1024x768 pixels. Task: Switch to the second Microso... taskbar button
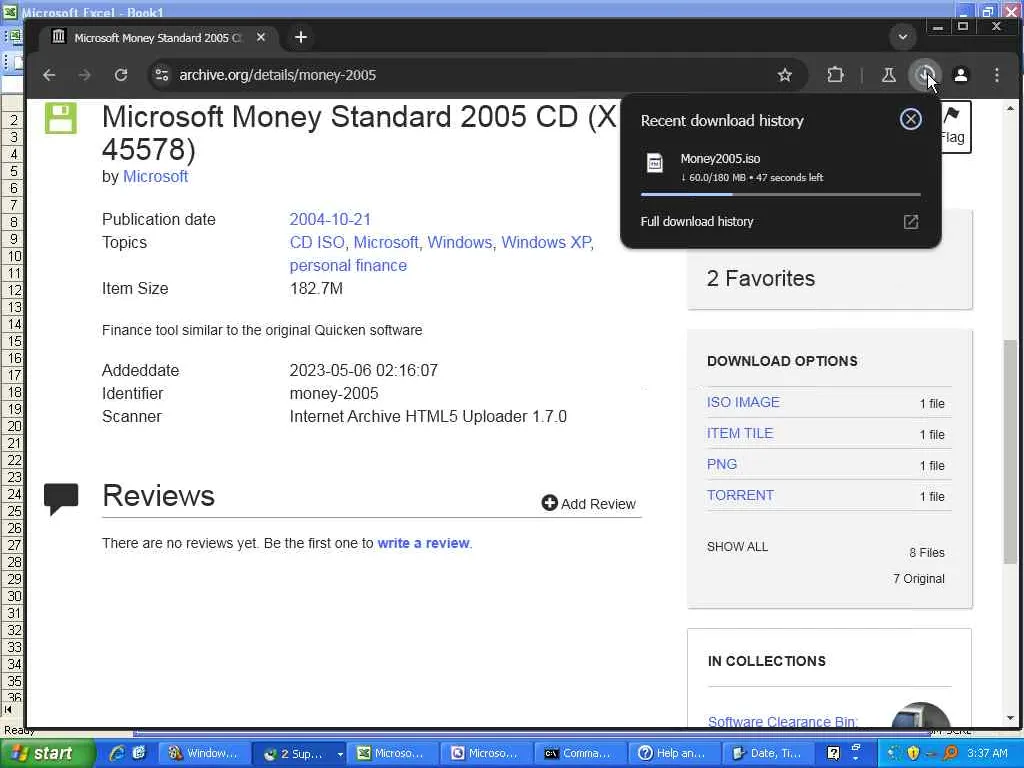[x=487, y=753]
